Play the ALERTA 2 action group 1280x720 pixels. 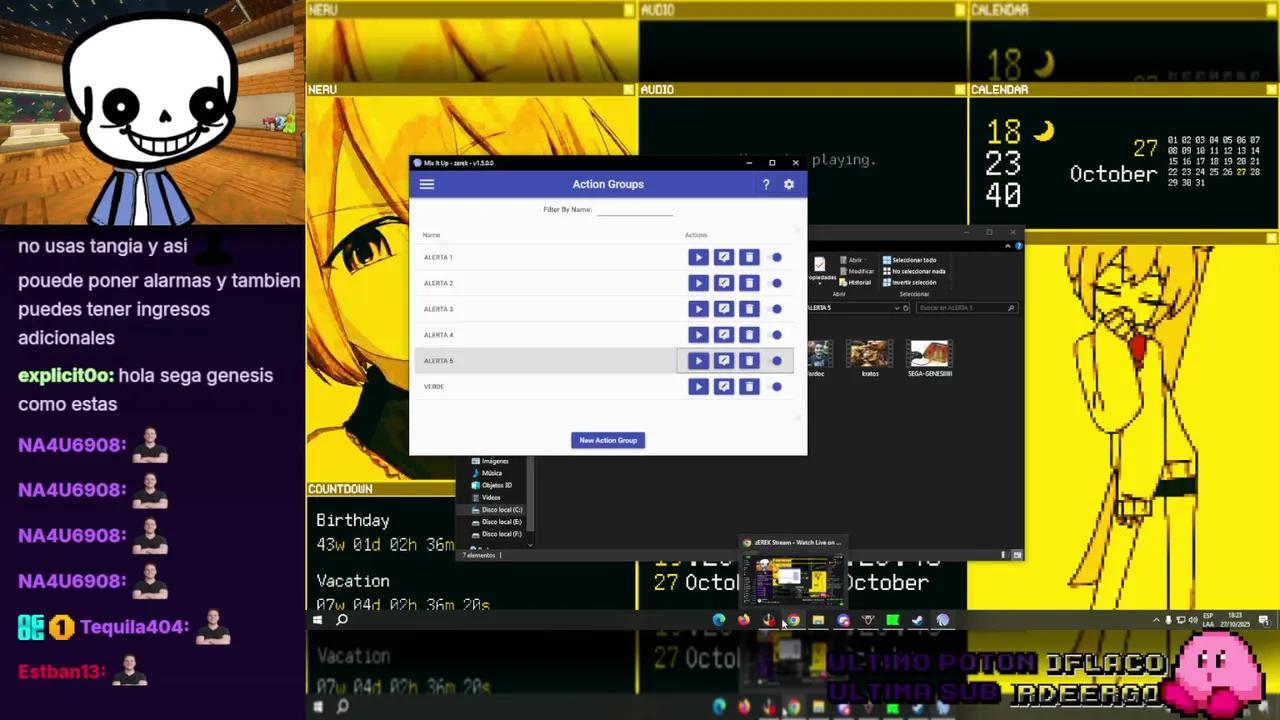point(698,283)
